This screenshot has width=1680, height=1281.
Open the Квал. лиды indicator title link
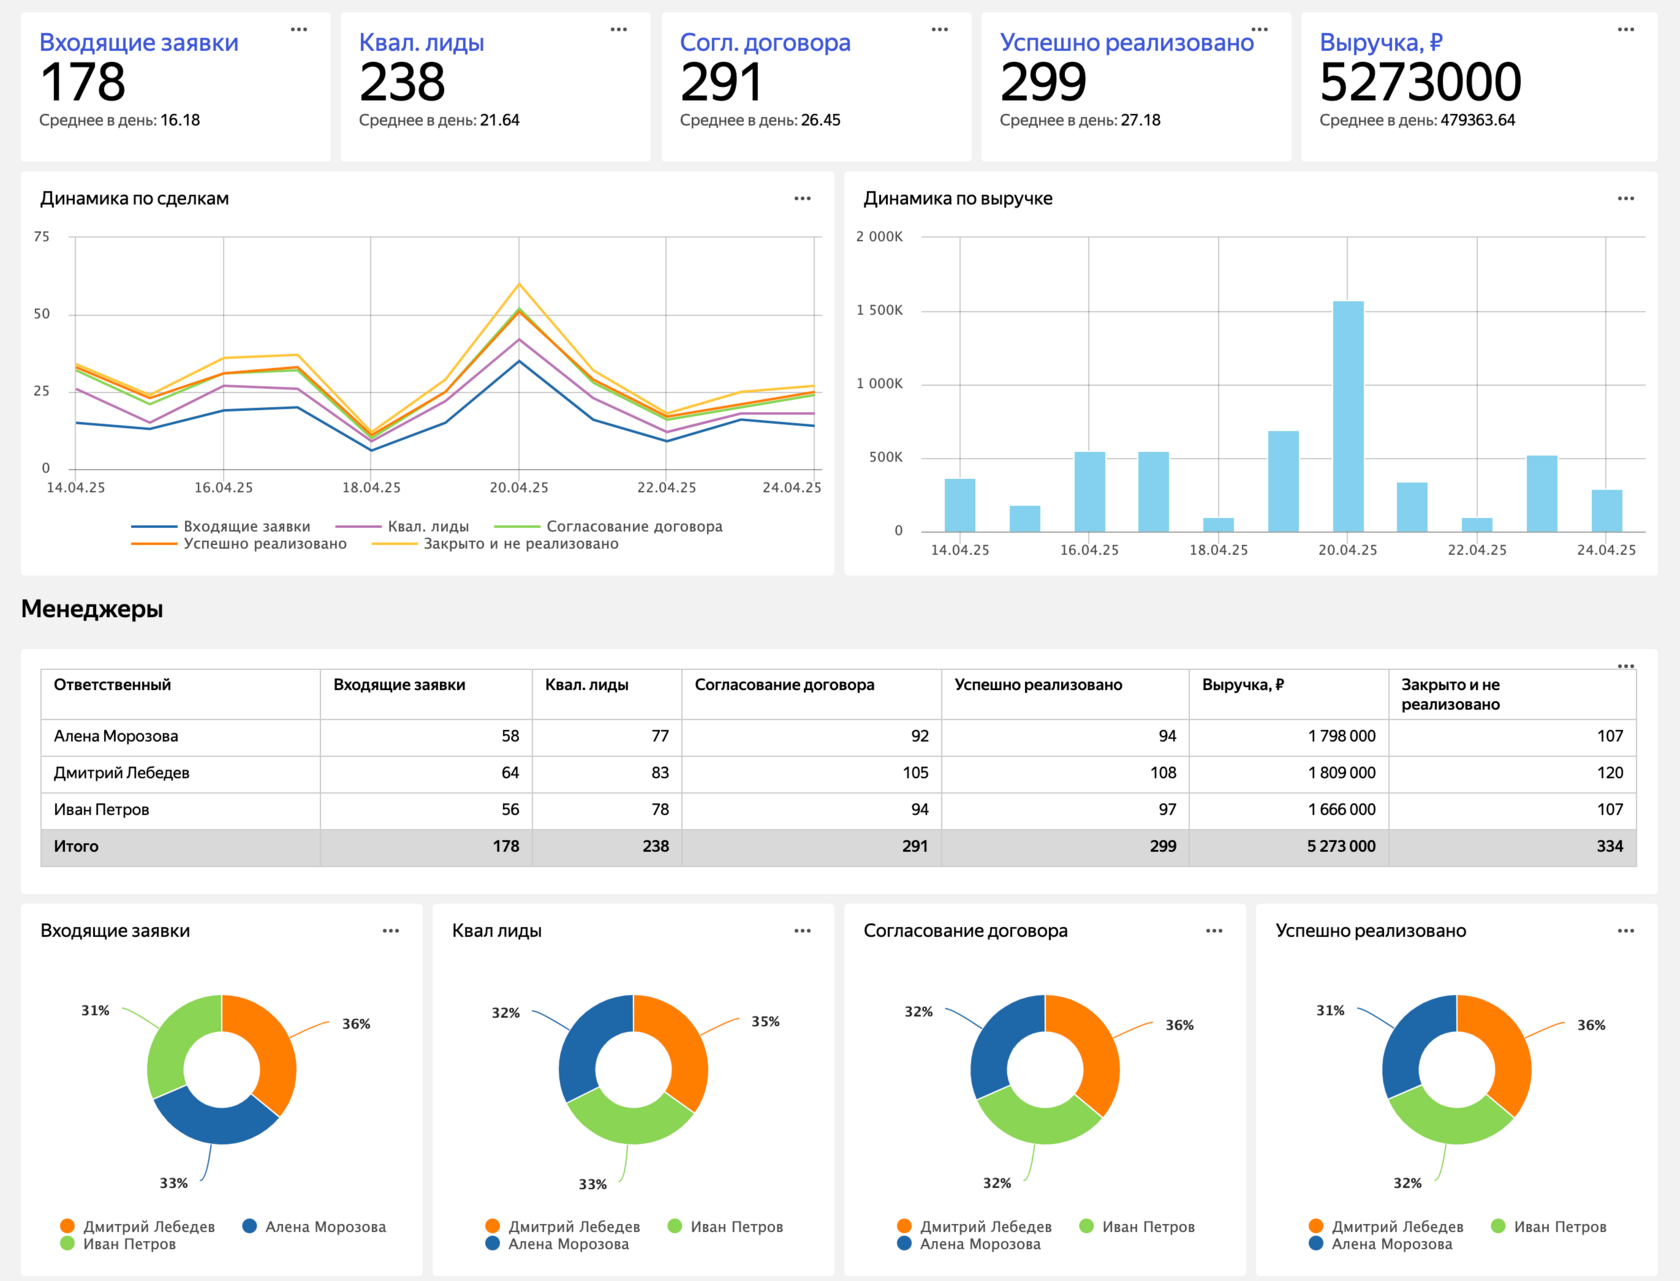pyautogui.click(x=422, y=43)
